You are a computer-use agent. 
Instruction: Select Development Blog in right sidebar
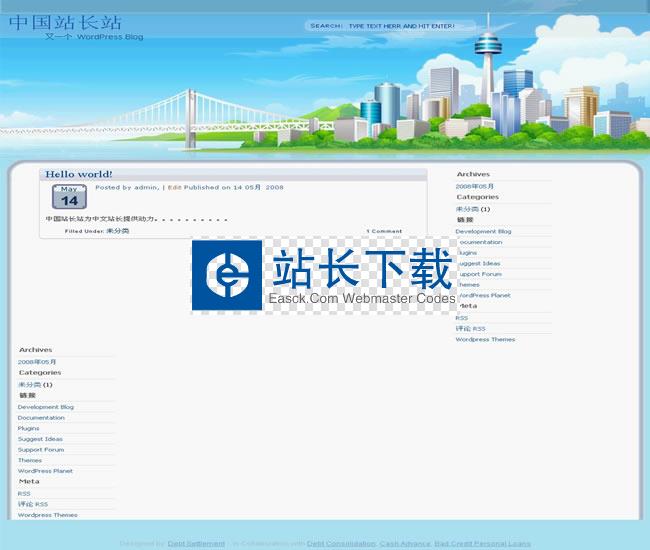[483, 231]
